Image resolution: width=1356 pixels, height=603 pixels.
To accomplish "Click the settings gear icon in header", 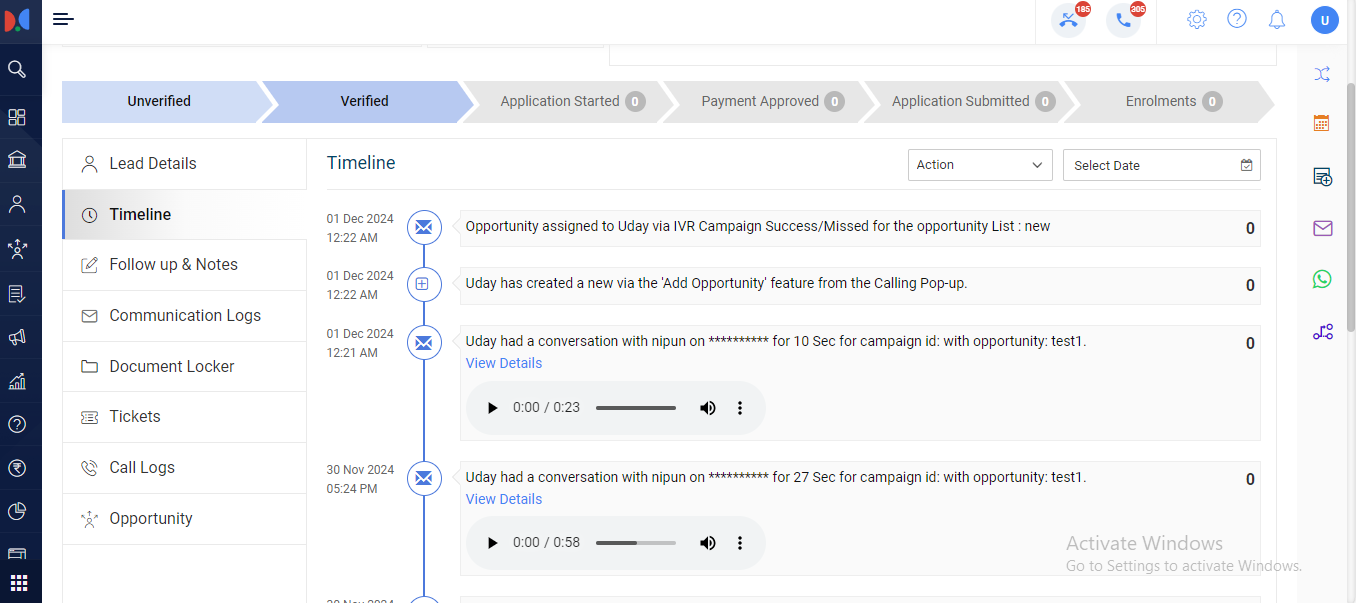I will click(x=1196, y=20).
